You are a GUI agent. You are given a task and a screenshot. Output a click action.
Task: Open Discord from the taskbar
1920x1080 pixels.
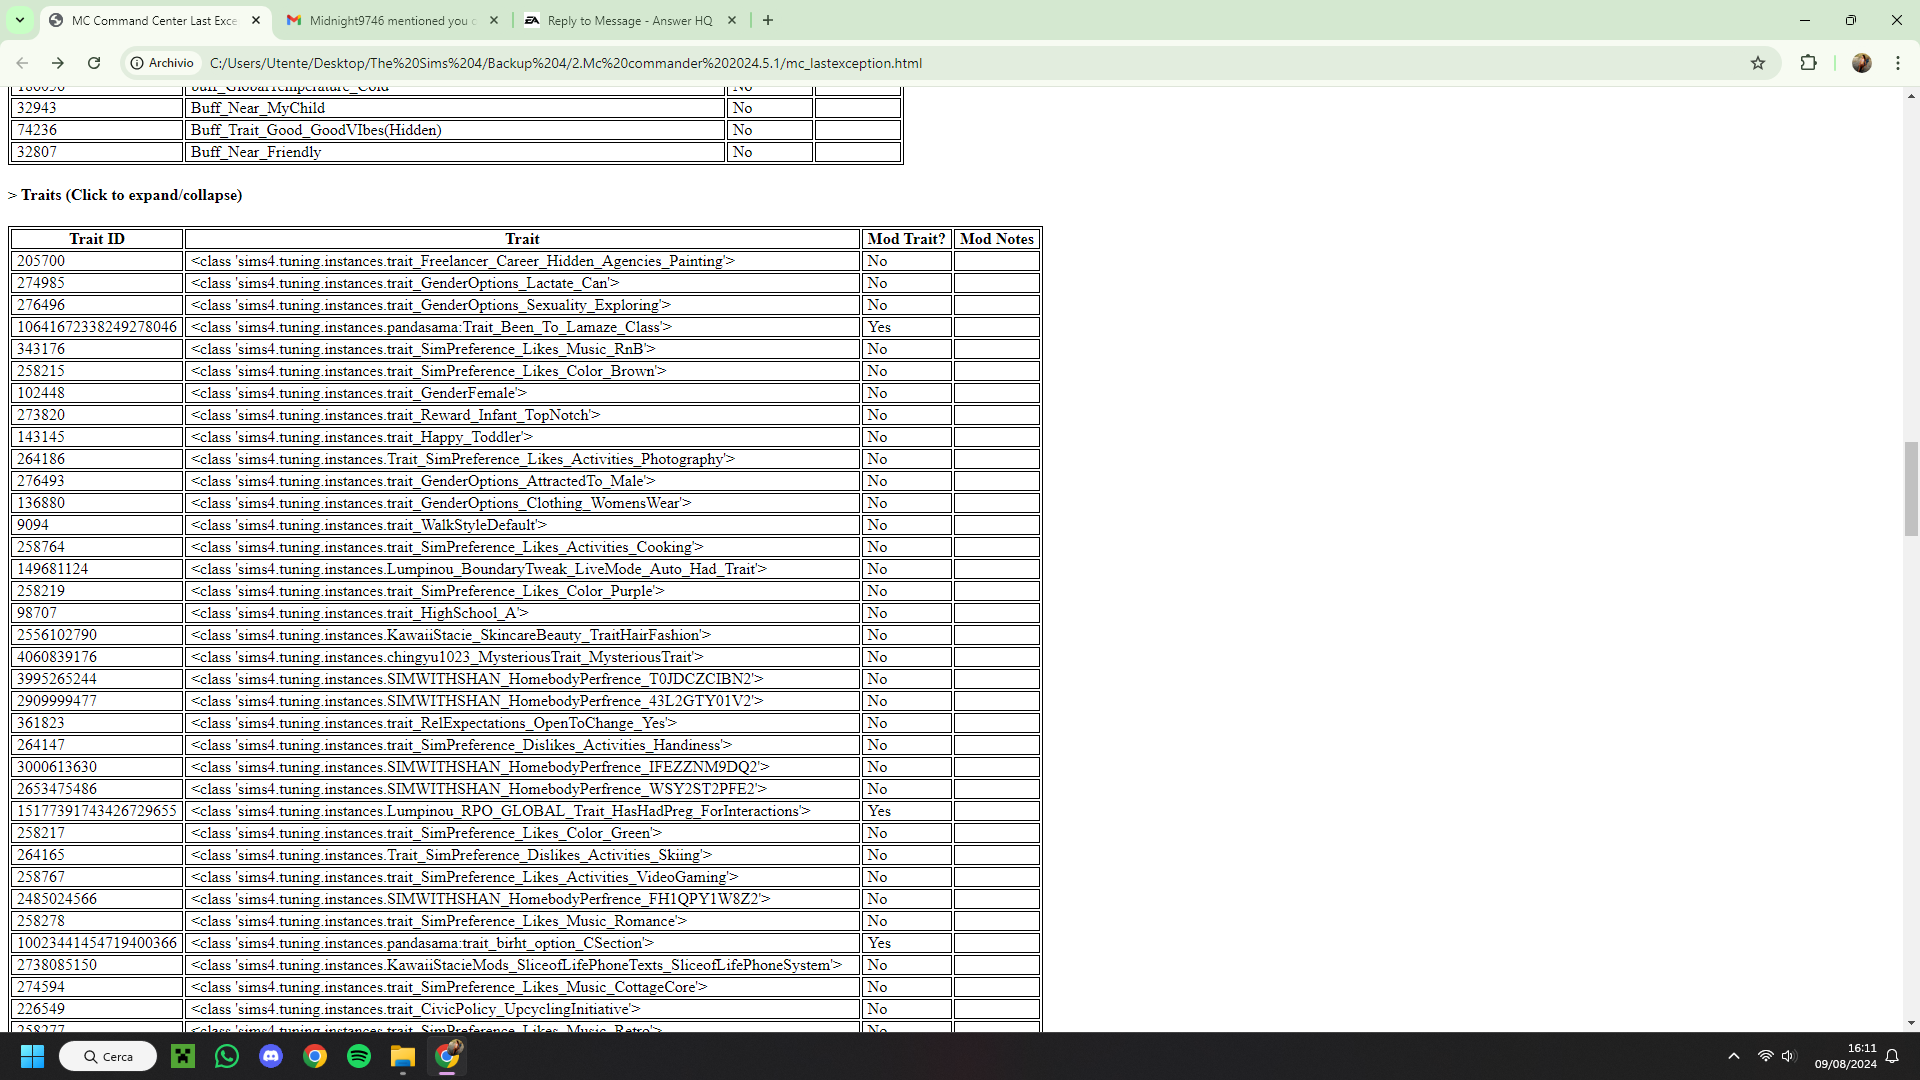tap(270, 1056)
